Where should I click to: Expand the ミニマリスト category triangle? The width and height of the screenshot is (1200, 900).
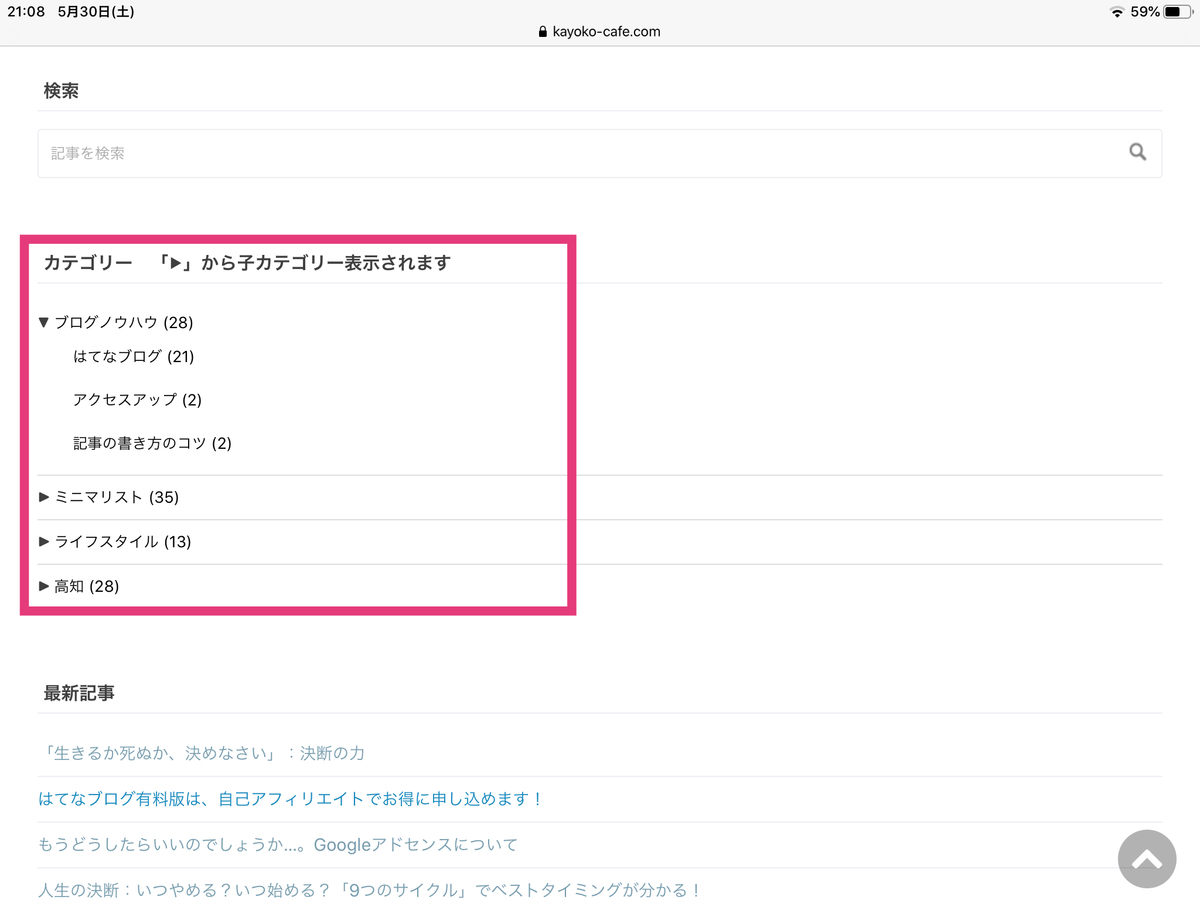44,497
